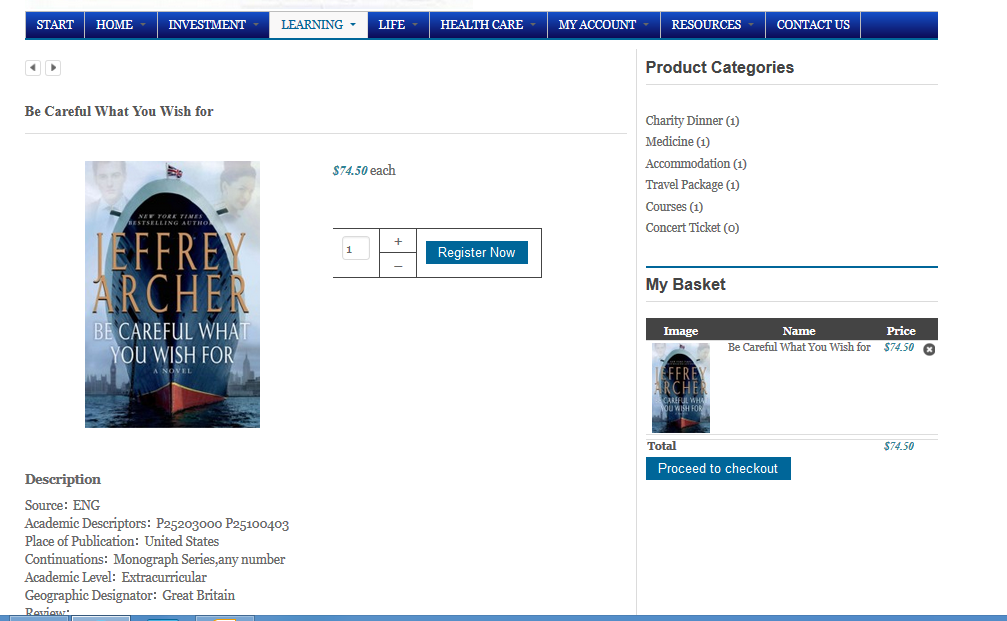Image resolution: width=1007 pixels, height=621 pixels.
Task: Click the My Basket heading
Action: [685, 284]
